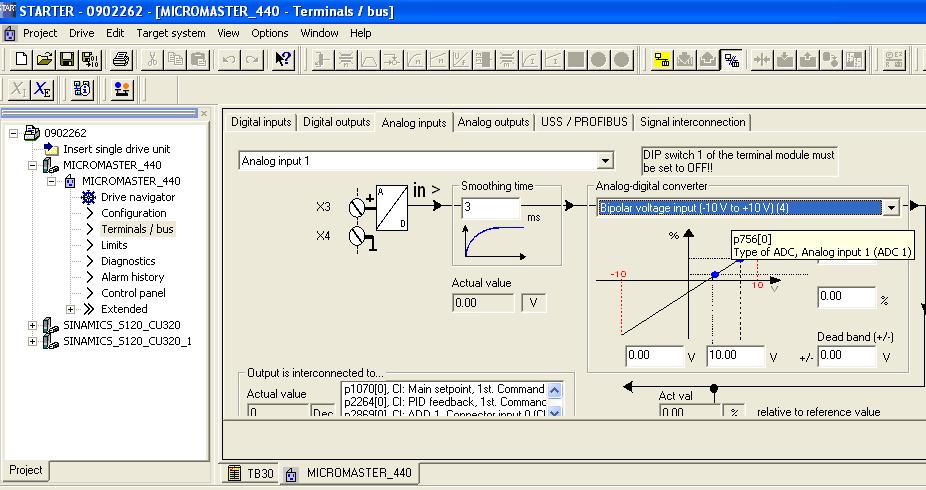Click the Copy icon in toolbar
The width and height of the screenshot is (926, 490).
tap(175, 59)
